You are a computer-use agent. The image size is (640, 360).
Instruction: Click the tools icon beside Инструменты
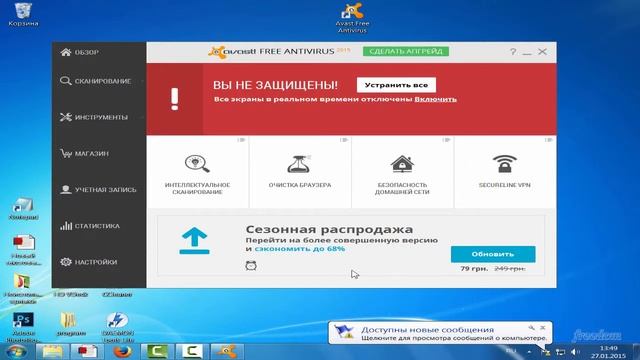click(x=66, y=117)
